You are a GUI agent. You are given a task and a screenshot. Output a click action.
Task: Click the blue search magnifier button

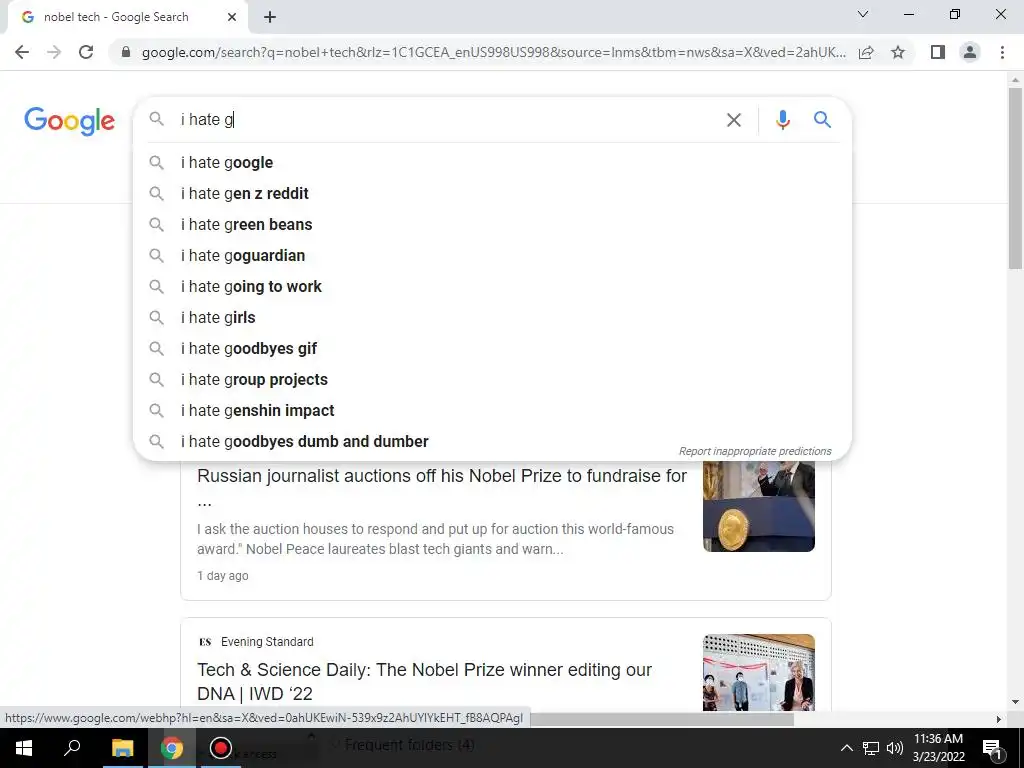(x=822, y=120)
